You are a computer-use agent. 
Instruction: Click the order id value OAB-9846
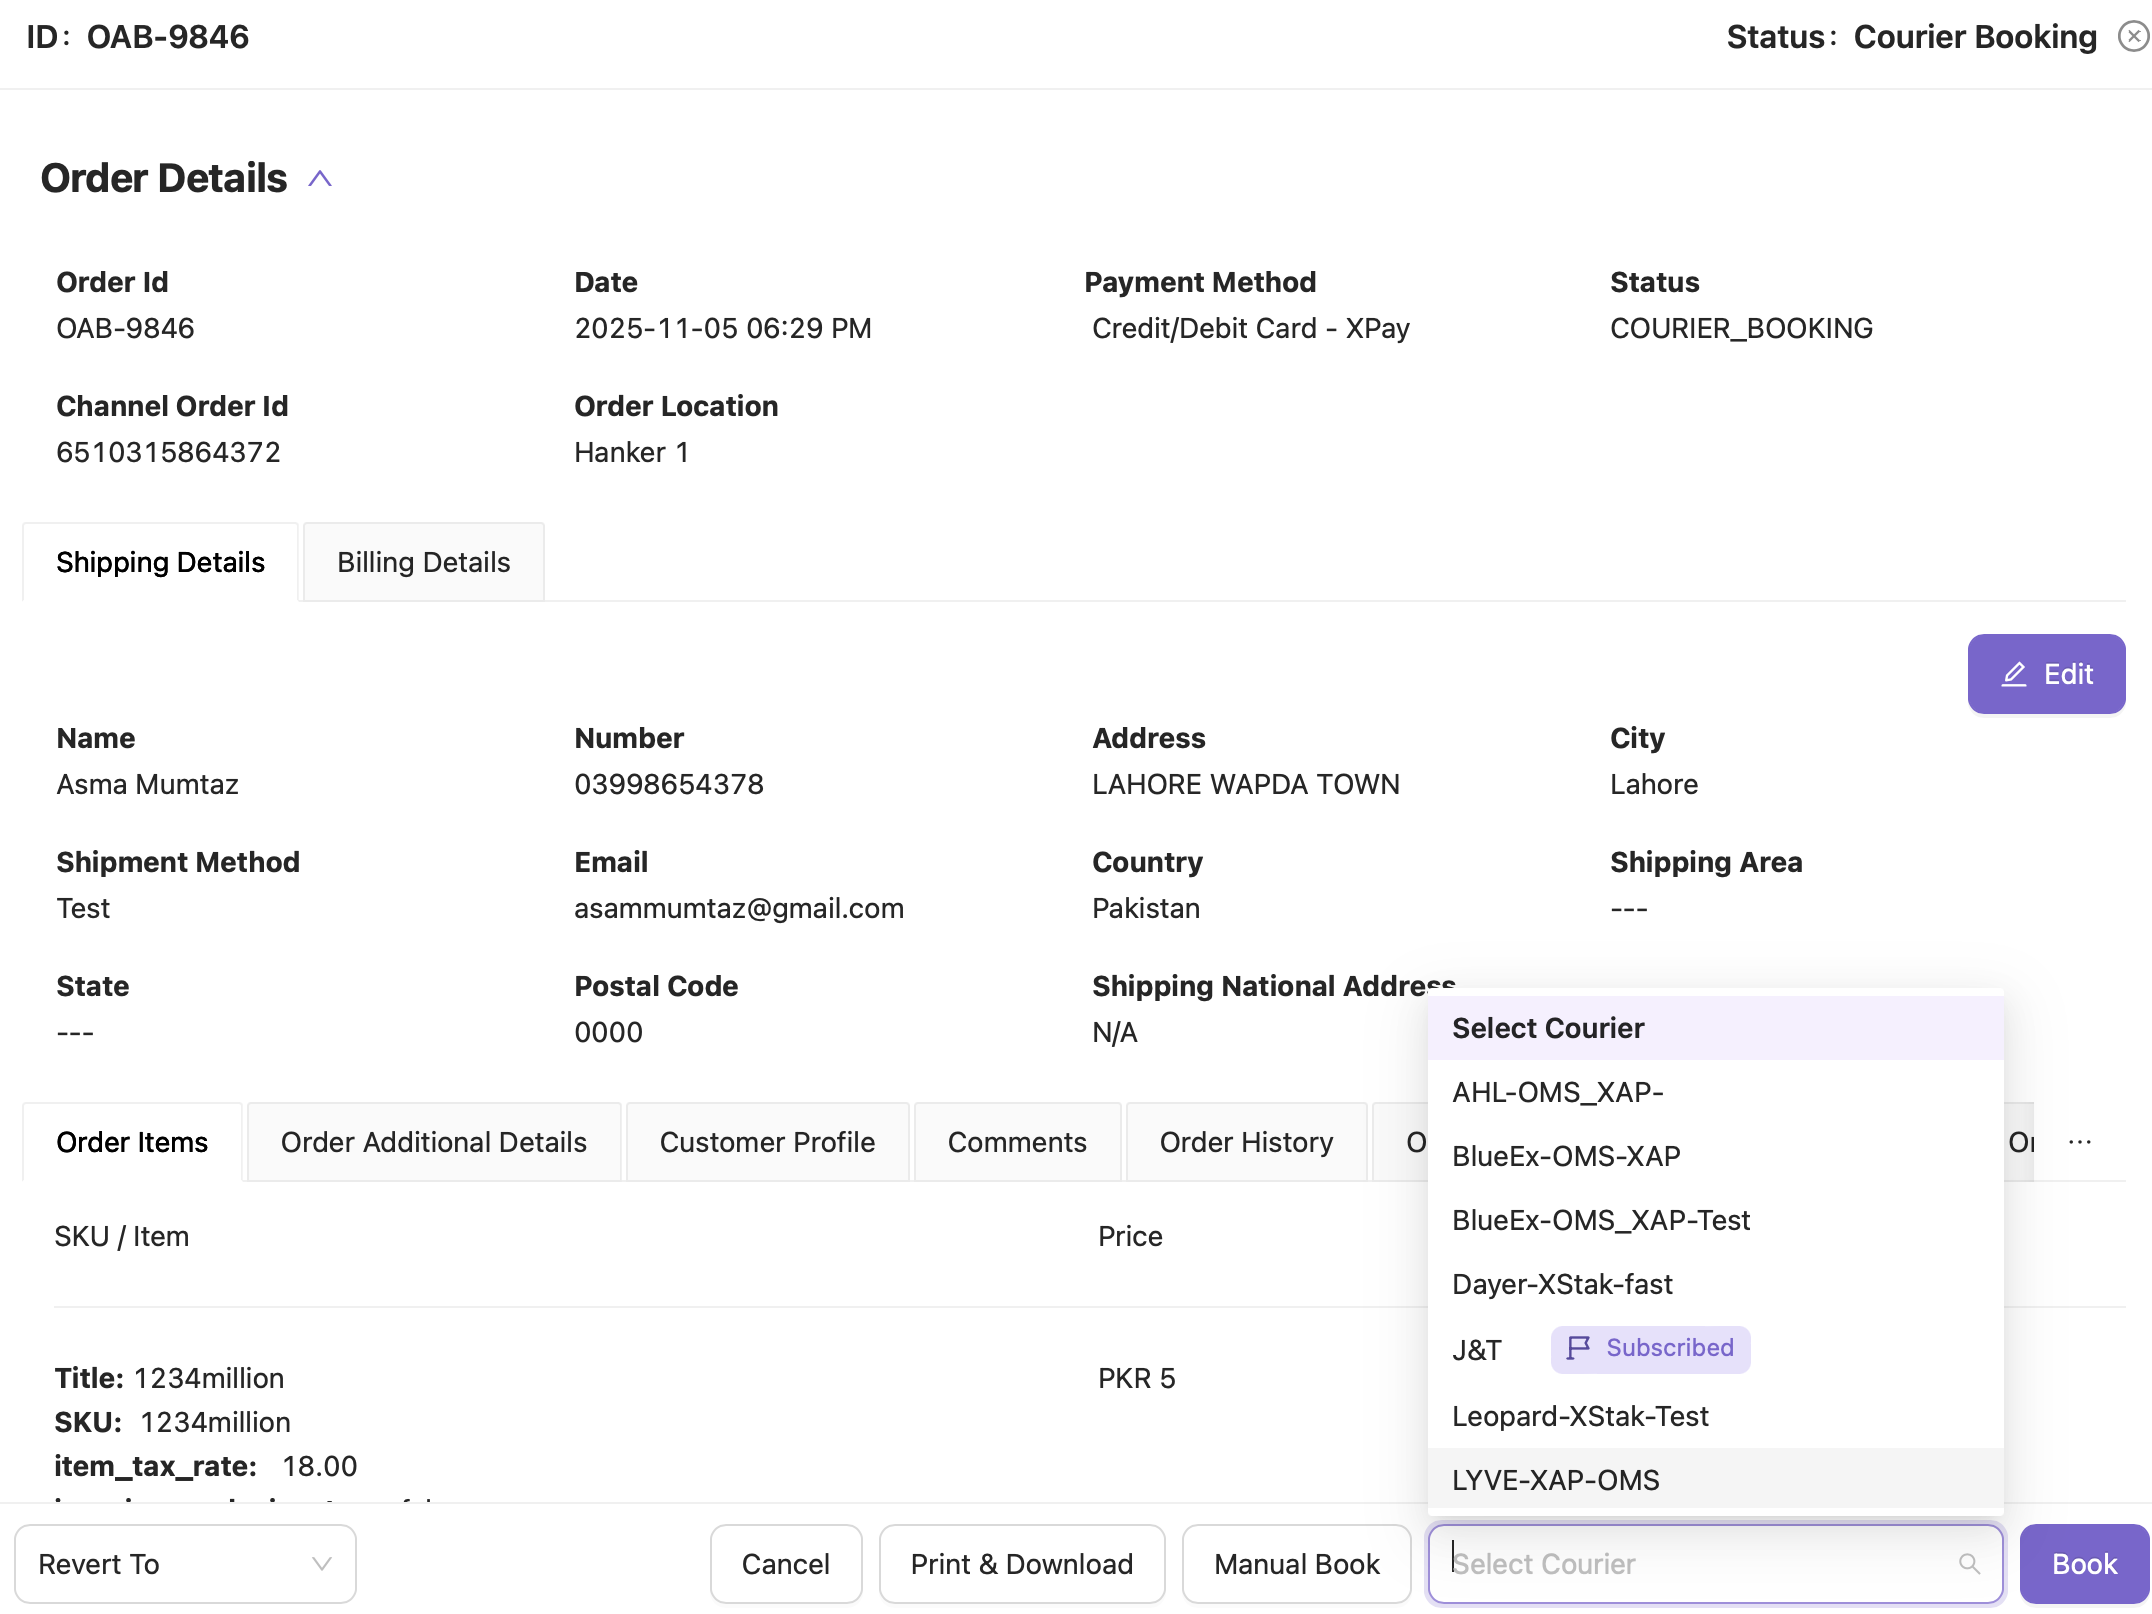pos(125,328)
